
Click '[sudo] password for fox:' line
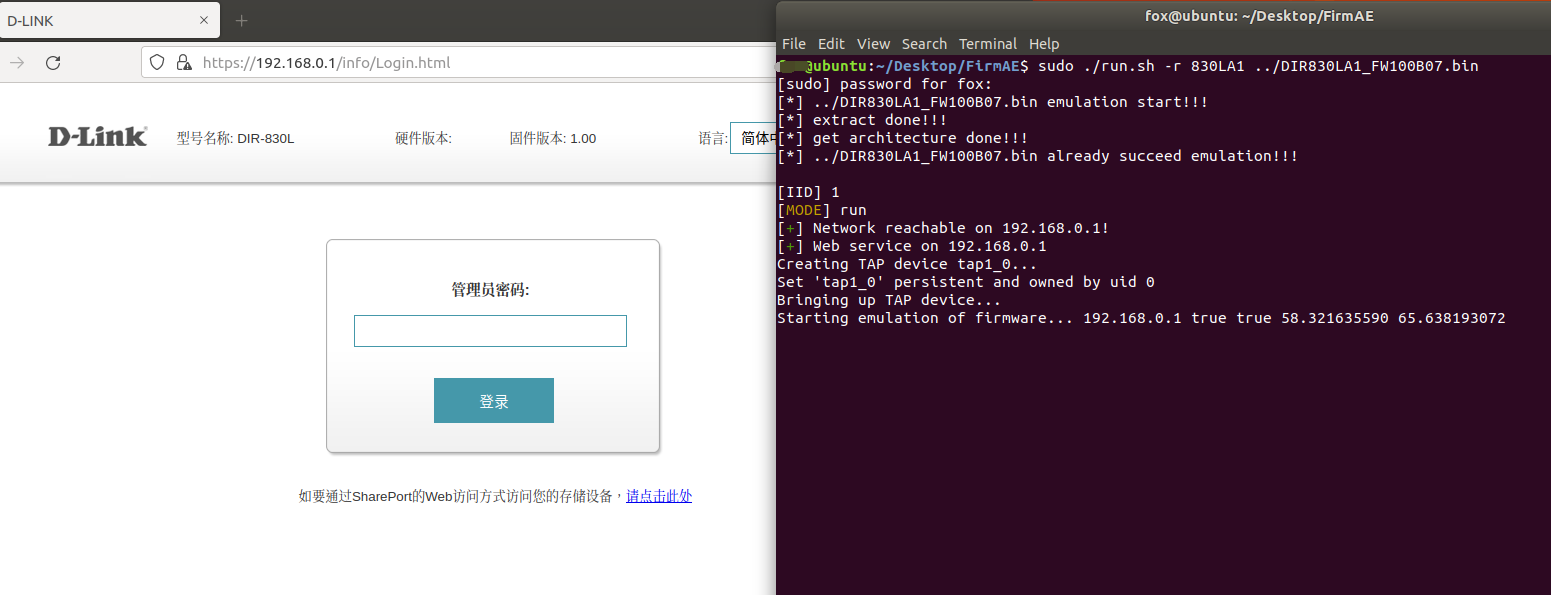(x=885, y=84)
